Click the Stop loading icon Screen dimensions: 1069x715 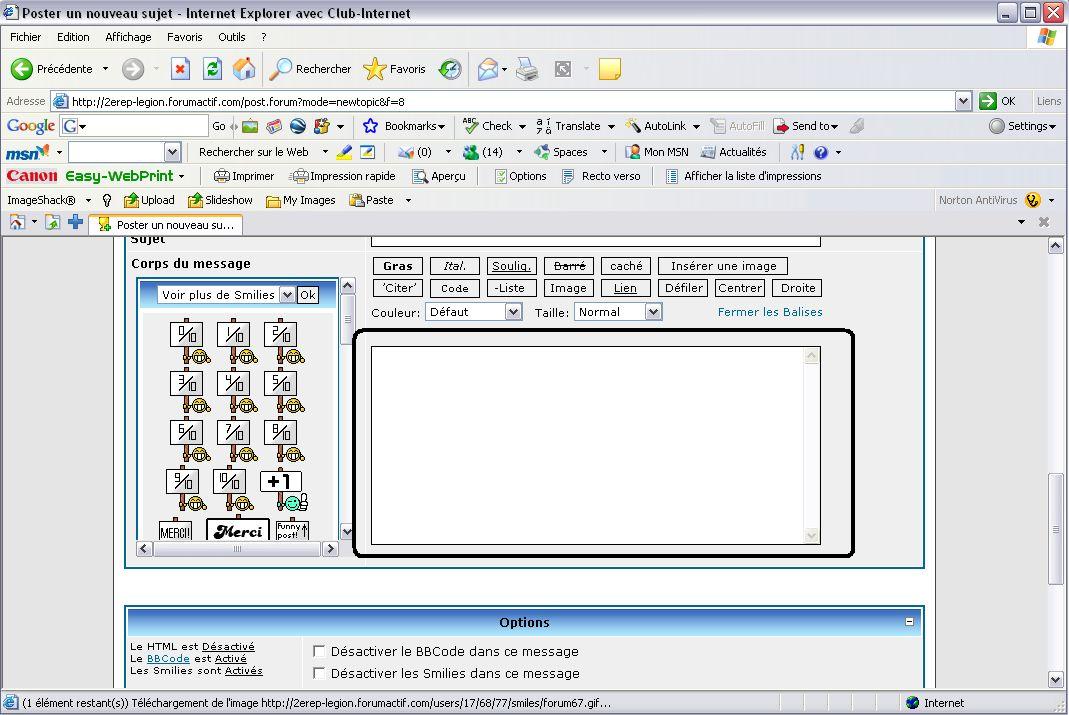[180, 69]
